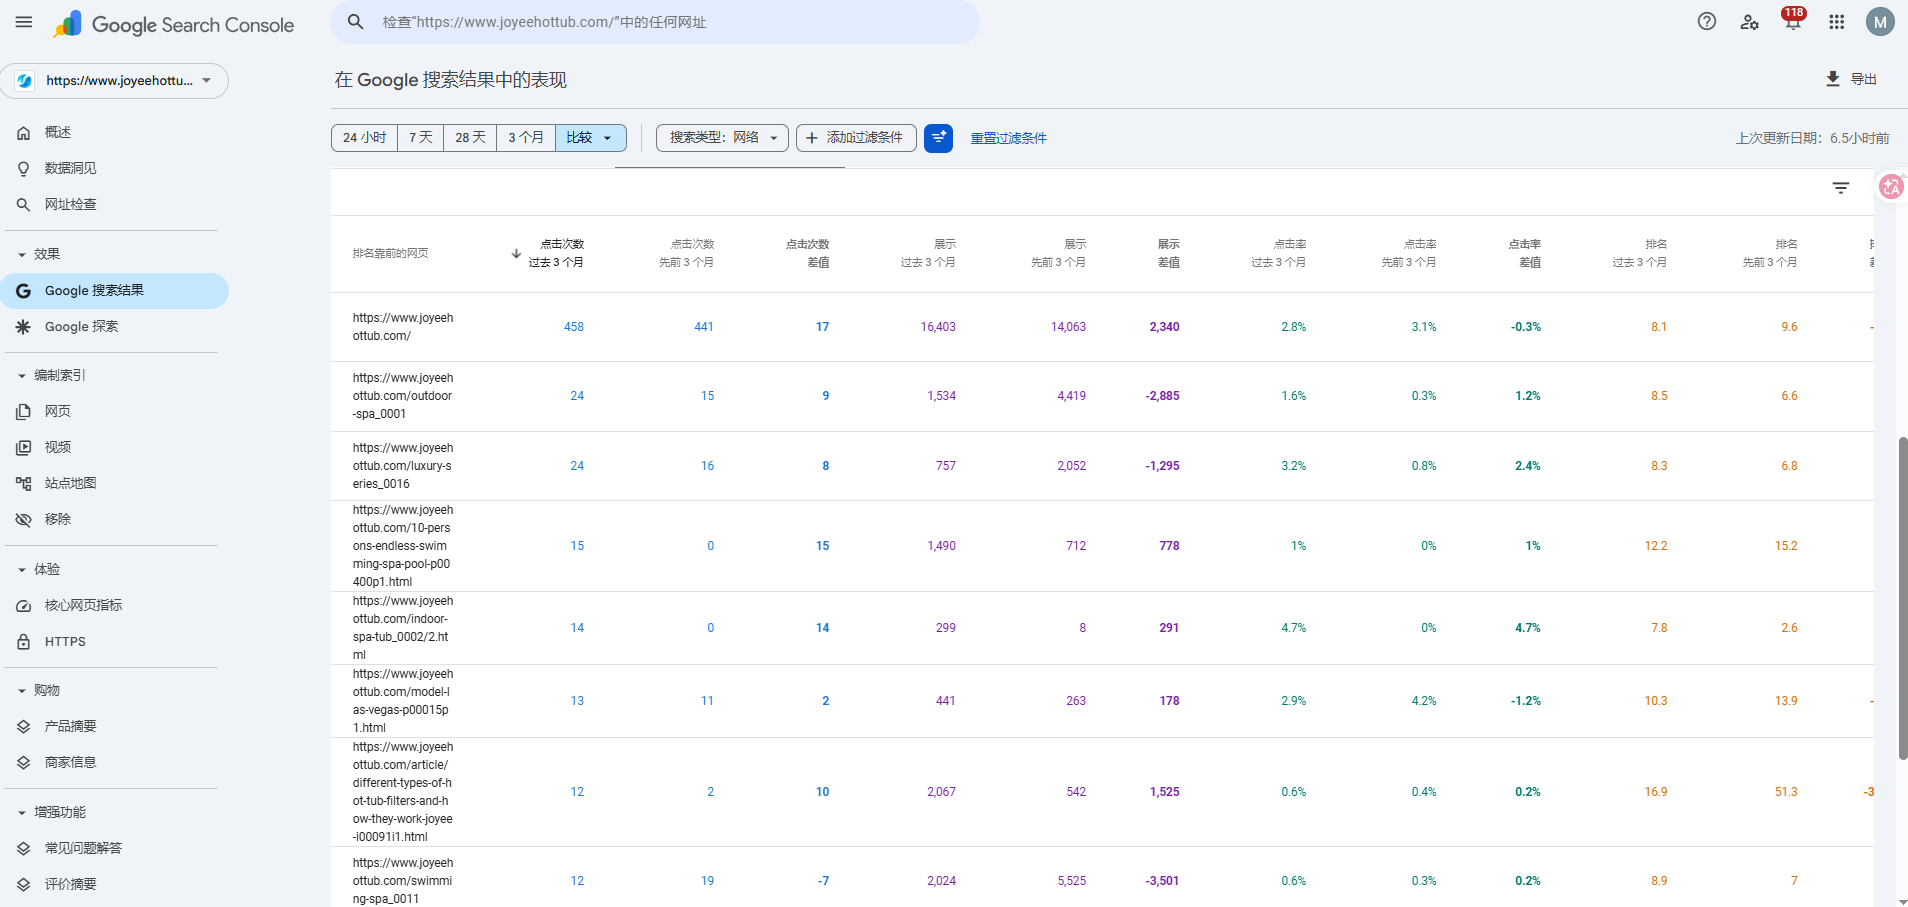This screenshot has width=1908, height=907.
Task: Click the URL inspection search field
Action: click(655, 22)
